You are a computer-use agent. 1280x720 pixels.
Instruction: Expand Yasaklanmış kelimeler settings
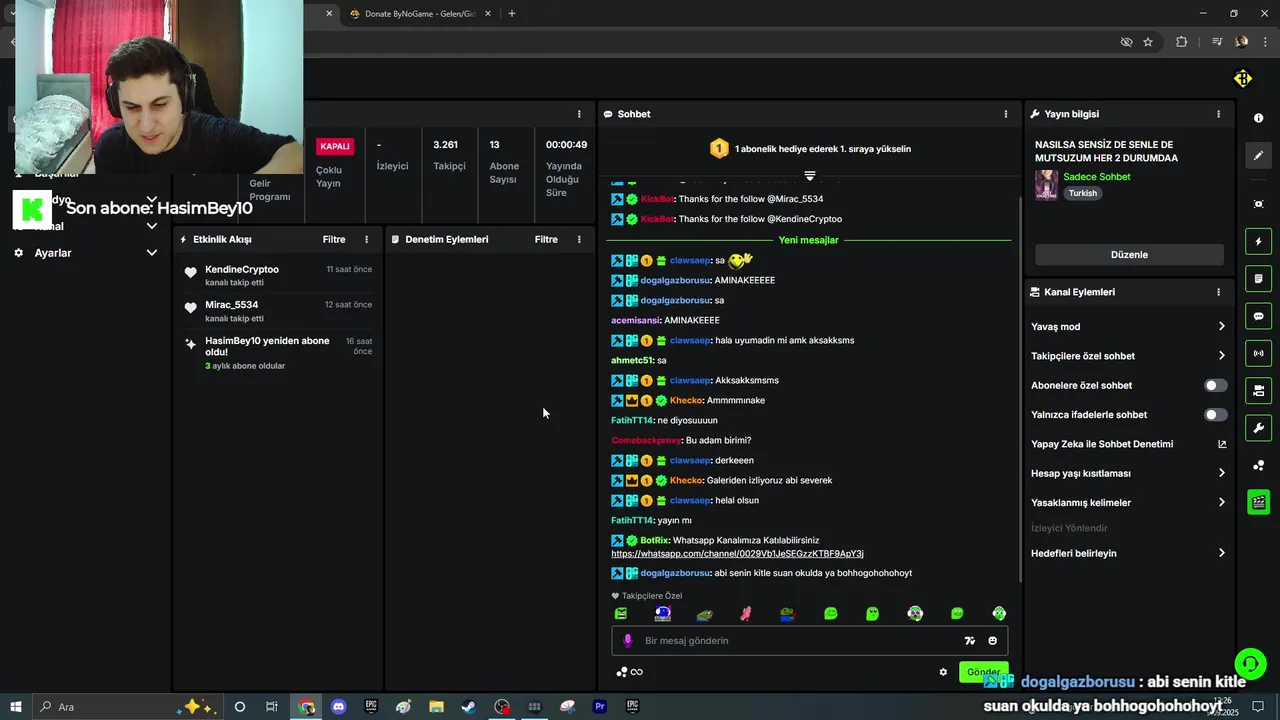pyautogui.click(x=1128, y=502)
